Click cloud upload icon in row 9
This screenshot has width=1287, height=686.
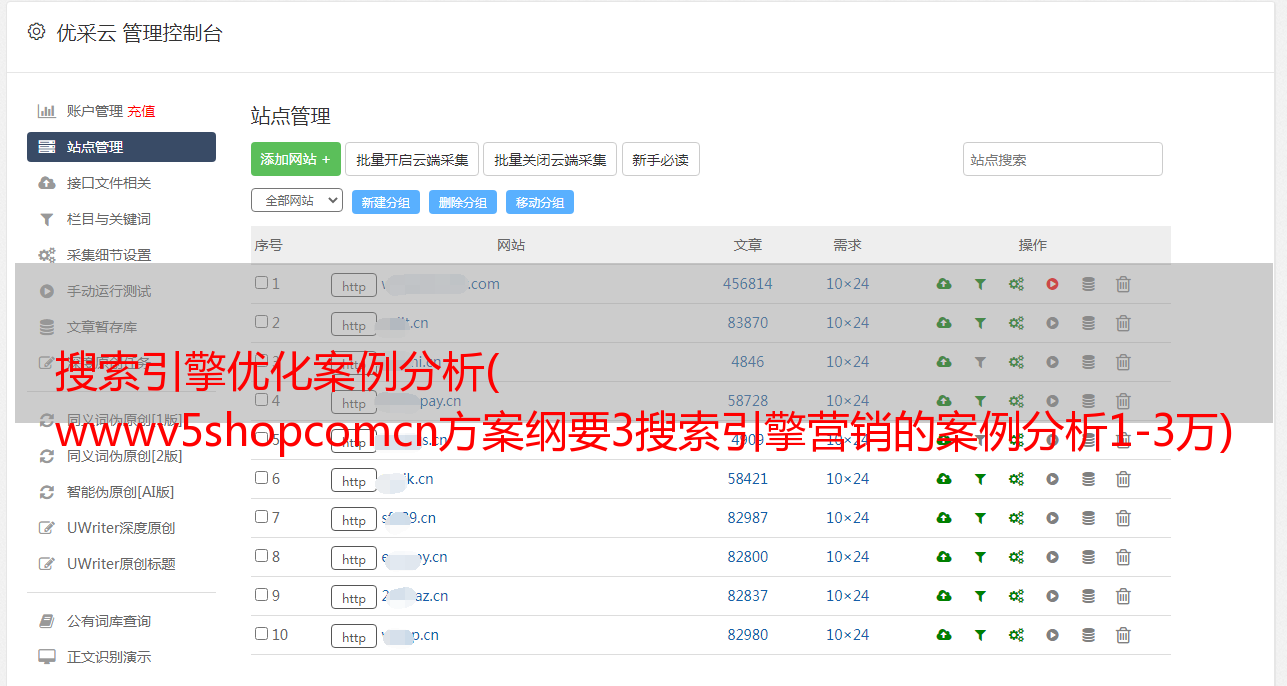(944, 596)
